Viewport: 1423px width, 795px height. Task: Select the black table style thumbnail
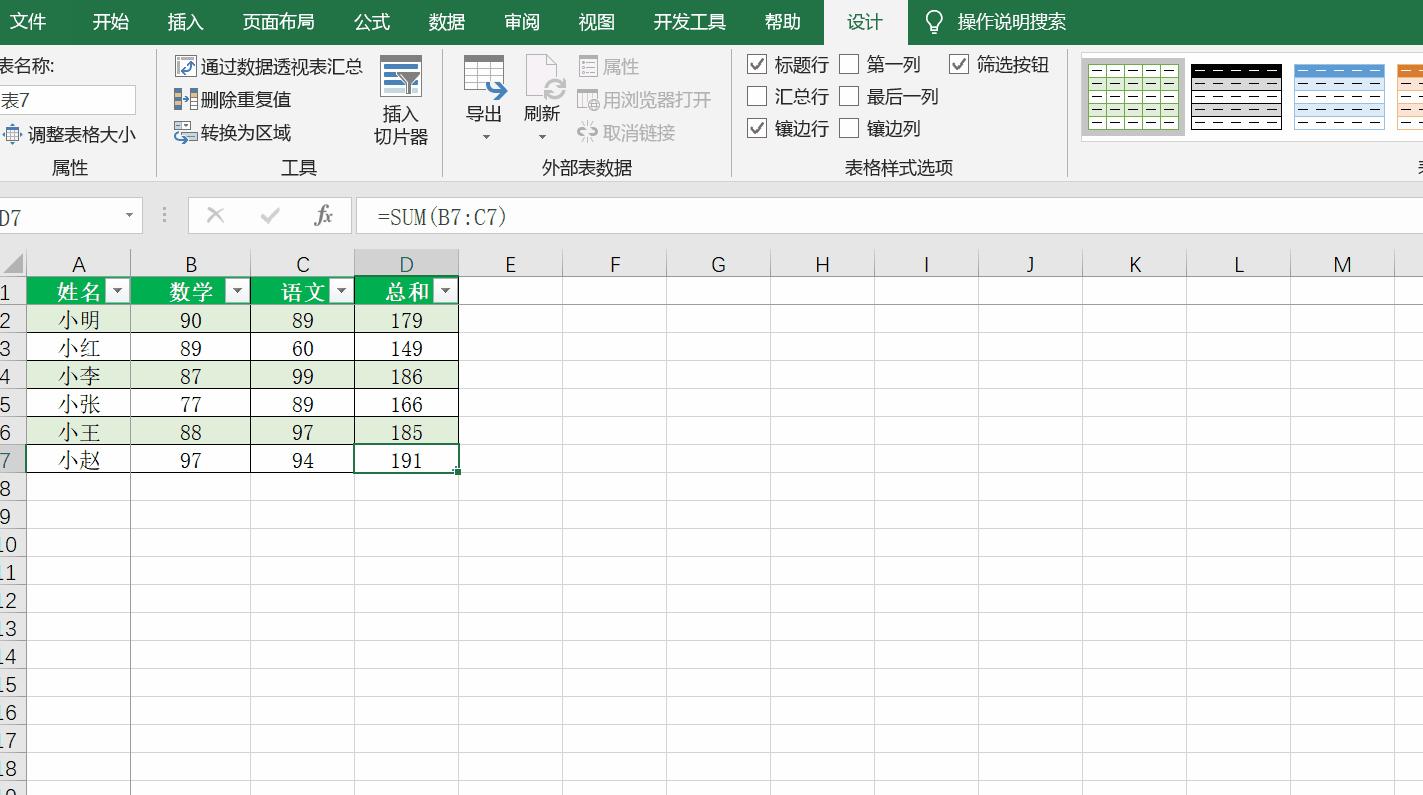coord(1235,96)
